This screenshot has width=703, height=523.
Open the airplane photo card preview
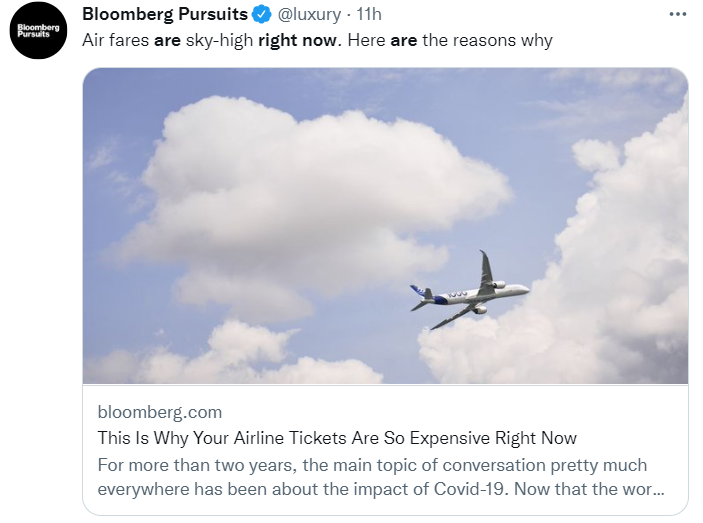(x=385, y=226)
